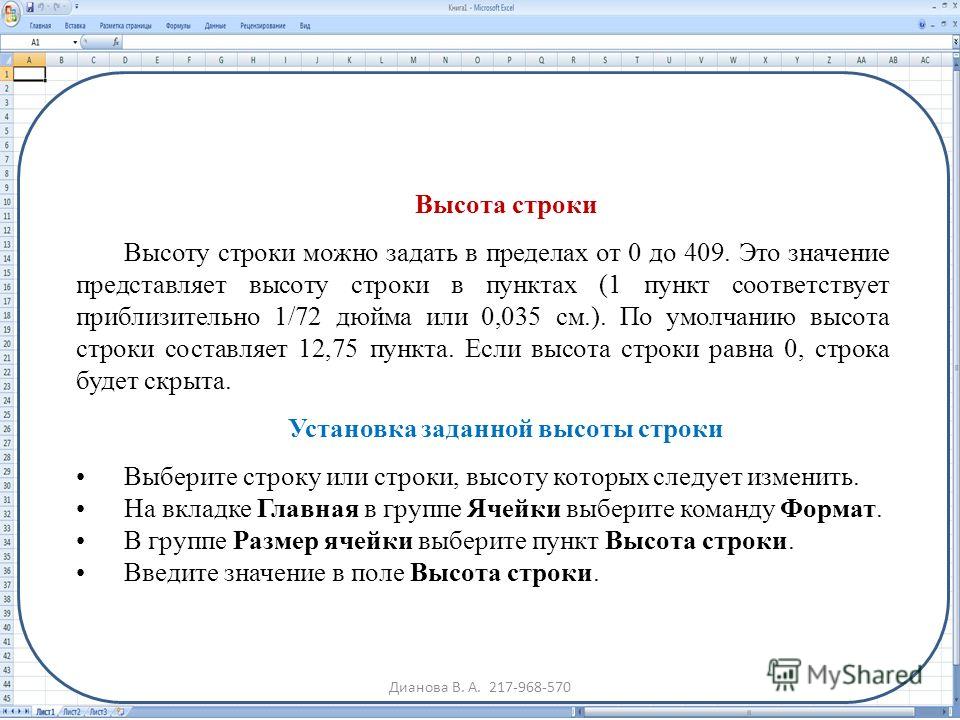Click footer text 'Дианова В. А. 217-968-570'
Viewport: 960px width, 720px height.
(x=479, y=687)
